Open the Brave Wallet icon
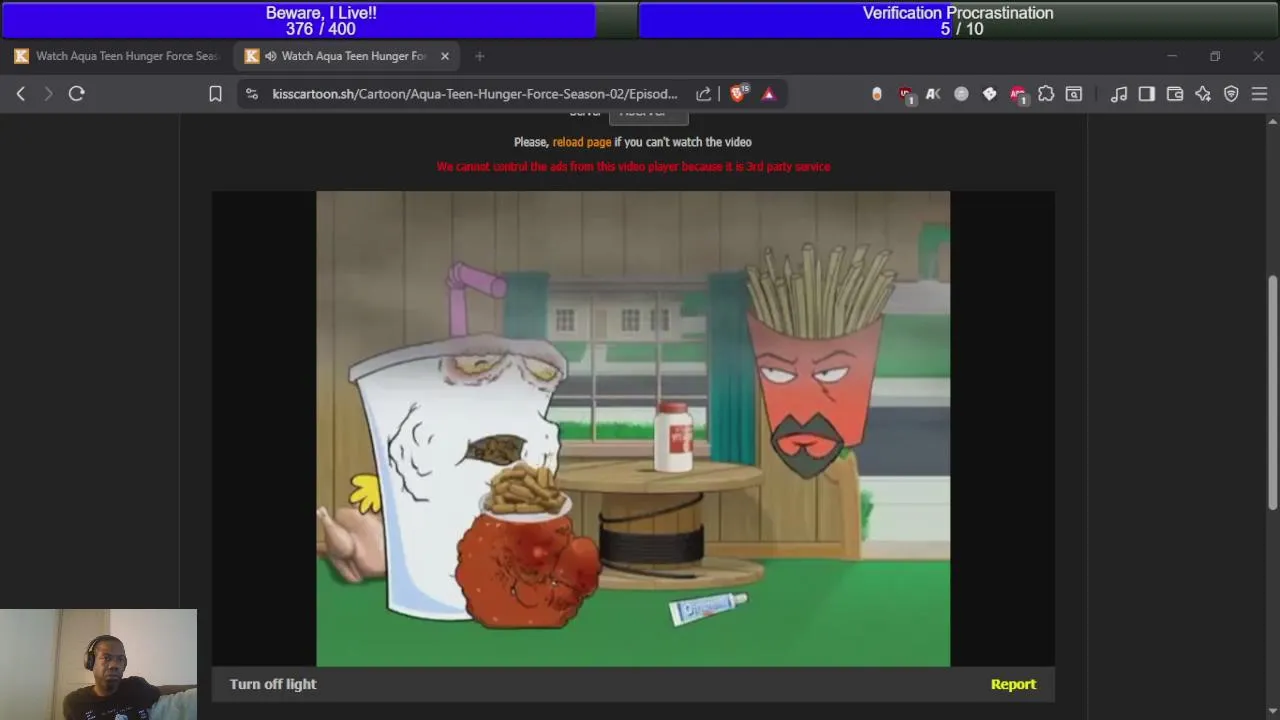This screenshot has height=720, width=1280. pyautogui.click(x=1175, y=94)
